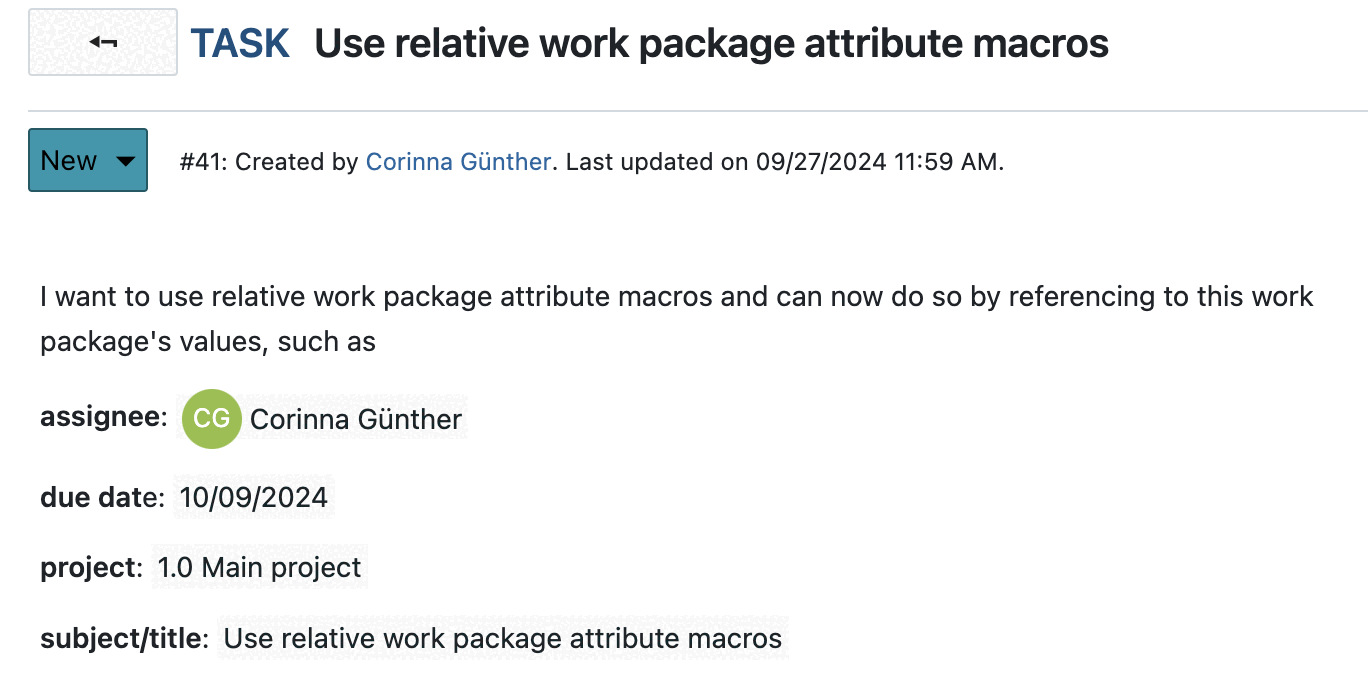The width and height of the screenshot is (1368, 694).
Task: Select the due date macro 10/09/2024
Action: [253, 497]
